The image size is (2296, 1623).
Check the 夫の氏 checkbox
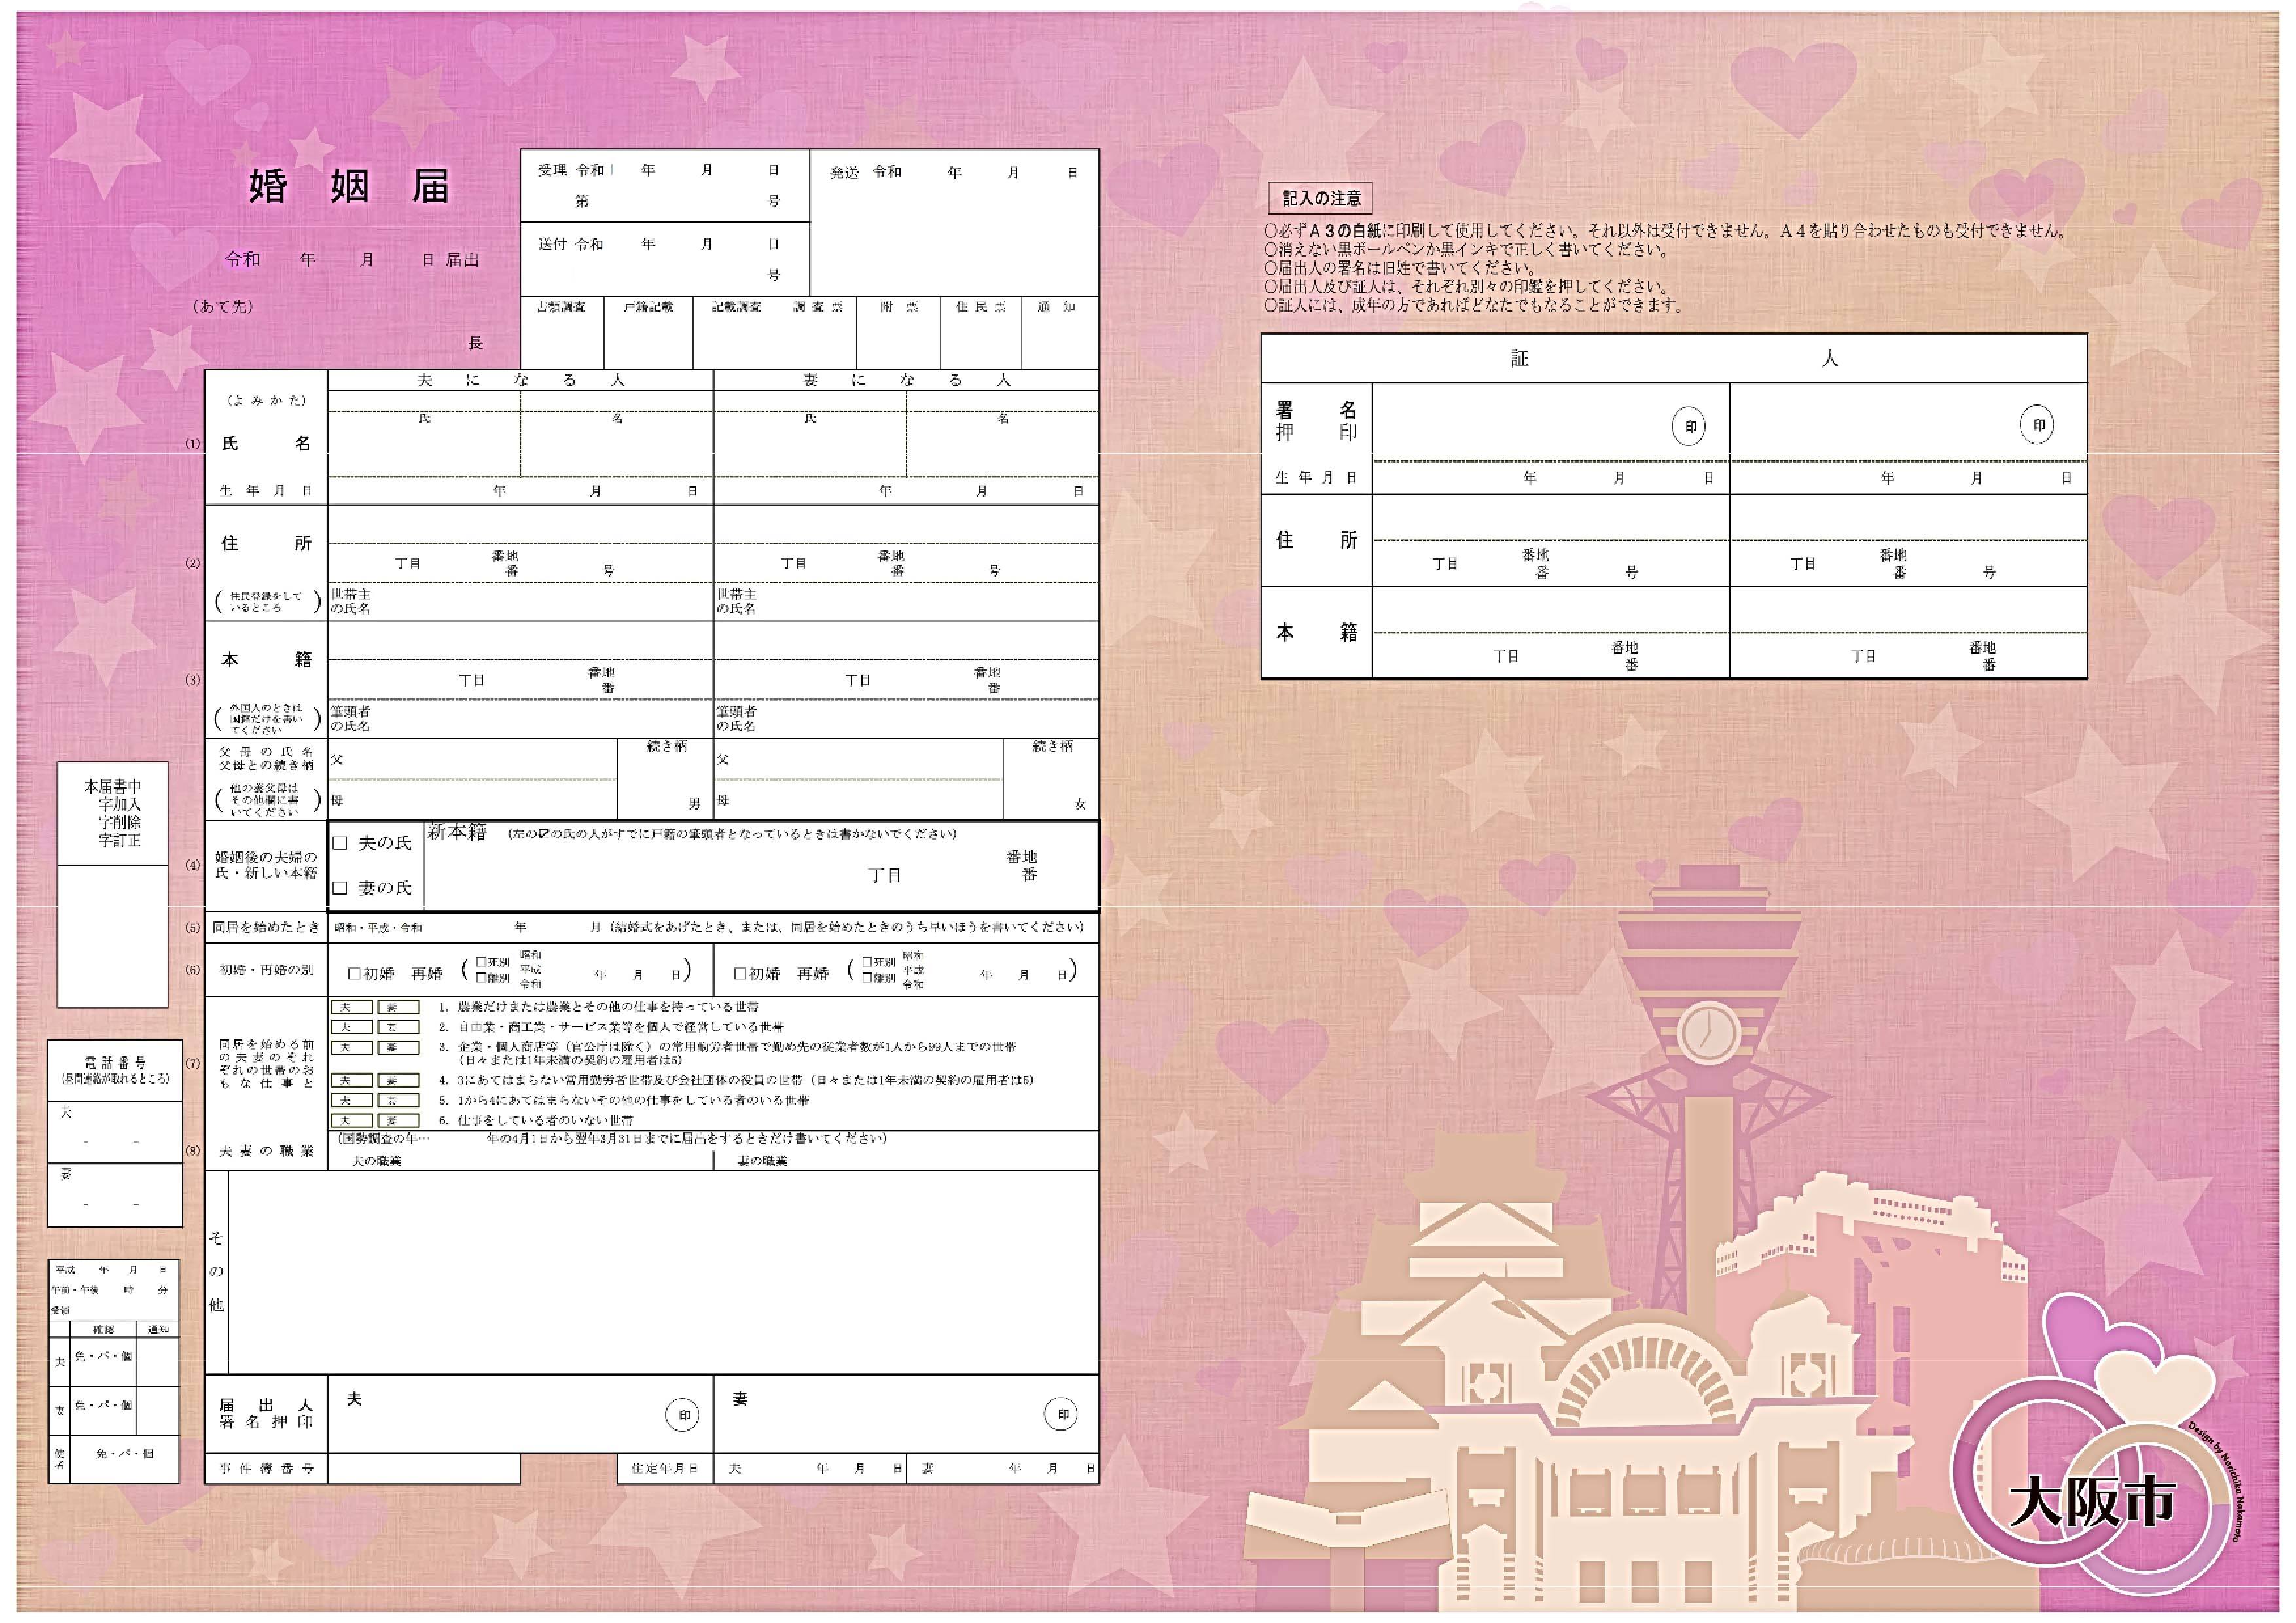click(x=340, y=843)
